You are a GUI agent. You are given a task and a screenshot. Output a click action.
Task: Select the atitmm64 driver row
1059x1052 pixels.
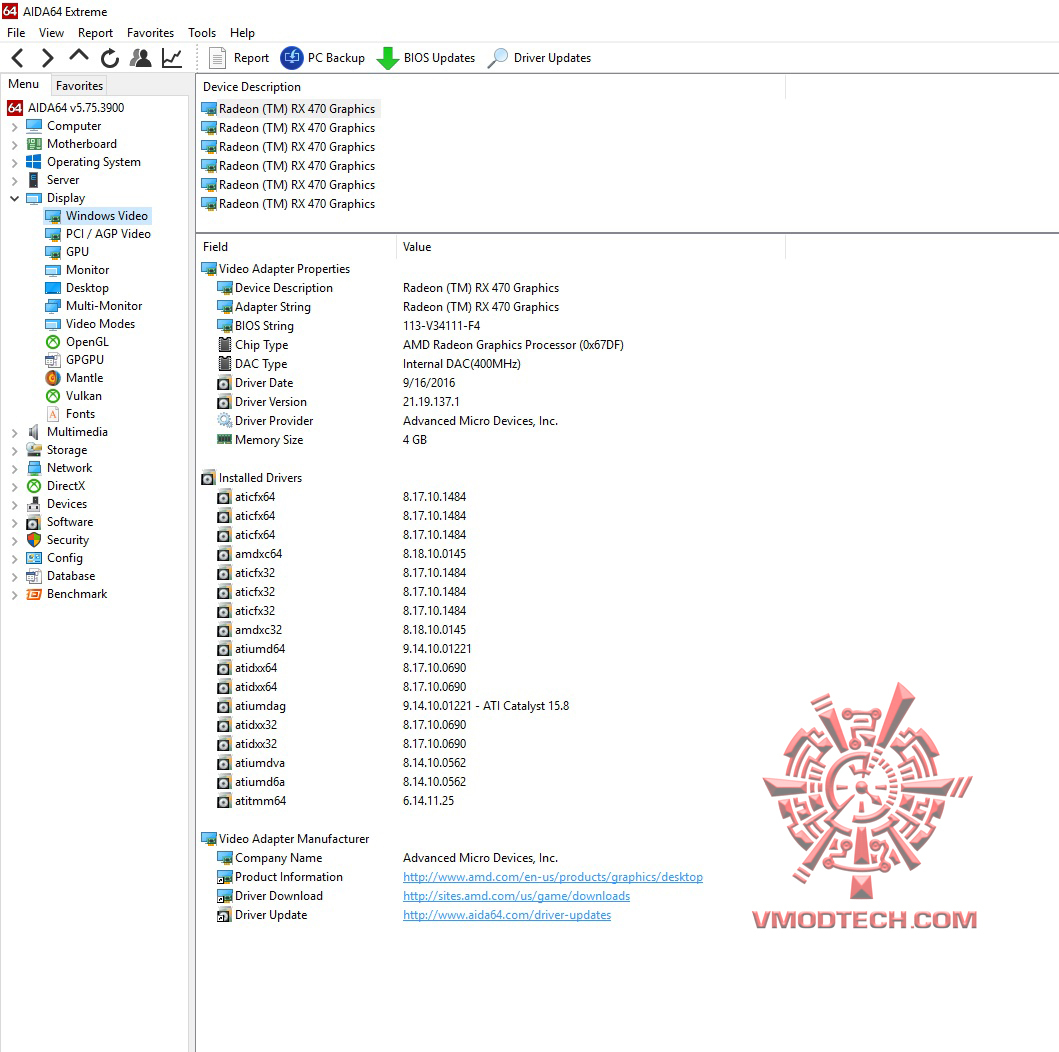click(x=335, y=801)
